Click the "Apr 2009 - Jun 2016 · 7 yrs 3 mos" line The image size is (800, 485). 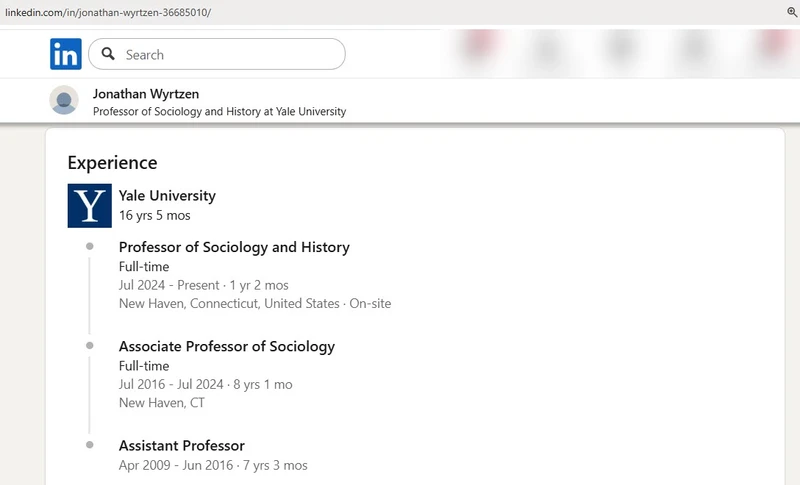(x=213, y=465)
